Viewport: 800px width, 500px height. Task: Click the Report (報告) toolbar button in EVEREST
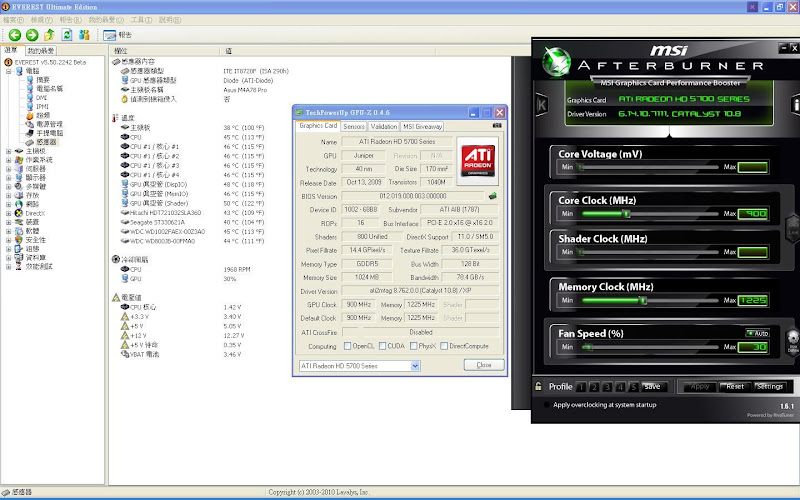117,35
